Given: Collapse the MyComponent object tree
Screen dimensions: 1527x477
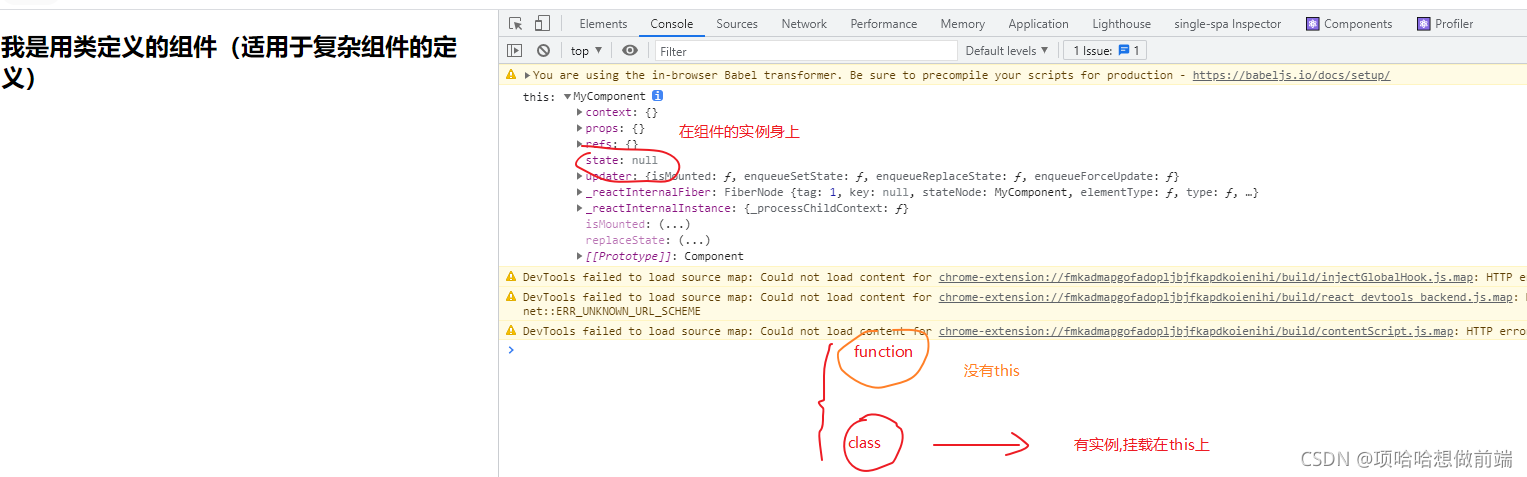Looking at the screenshot, I should [568, 97].
